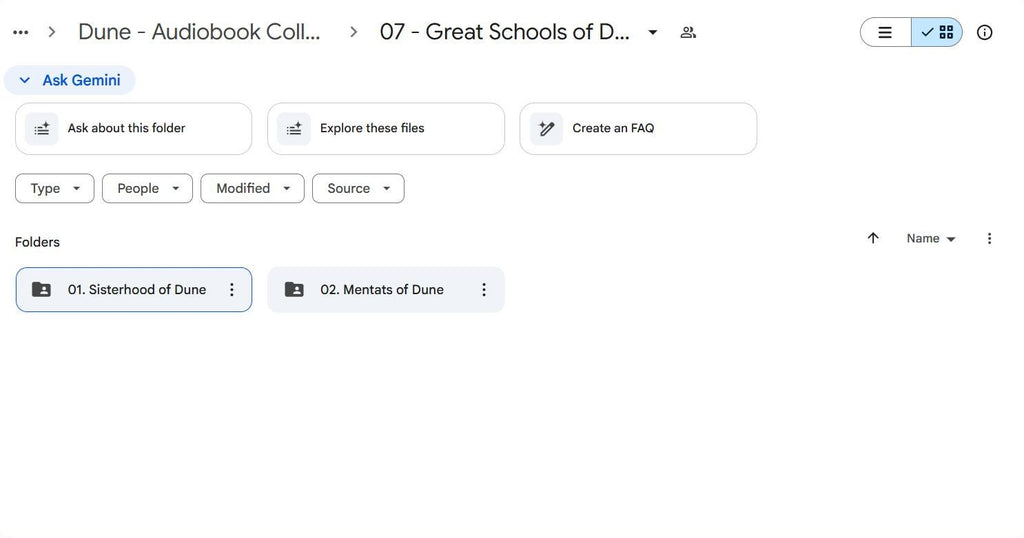
Task: Reverse sort direction arrow icon
Action: (x=873, y=238)
